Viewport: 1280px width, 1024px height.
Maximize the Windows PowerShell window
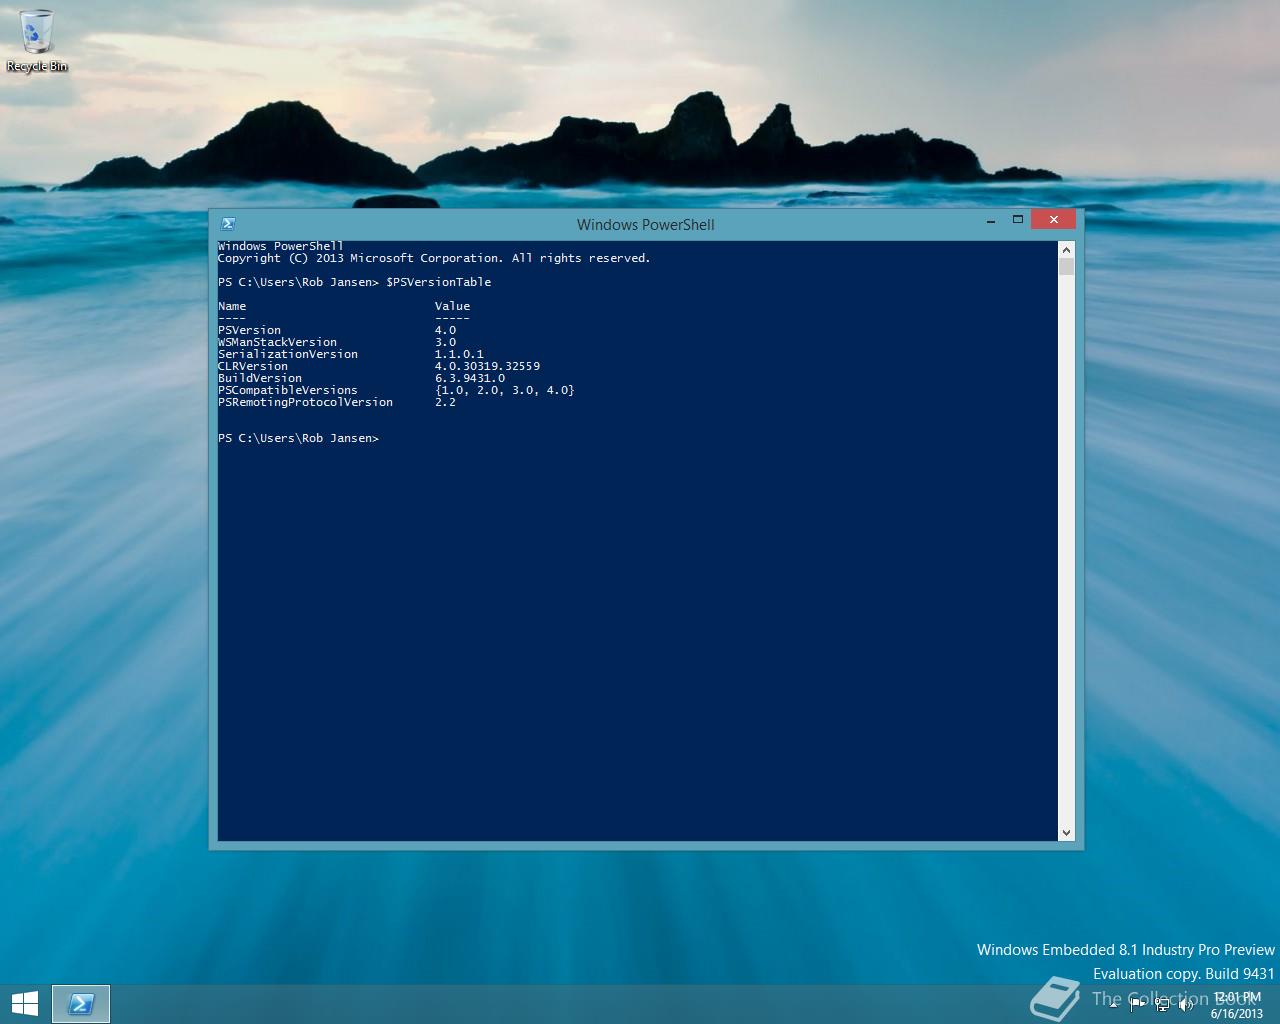coord(1018,220)
